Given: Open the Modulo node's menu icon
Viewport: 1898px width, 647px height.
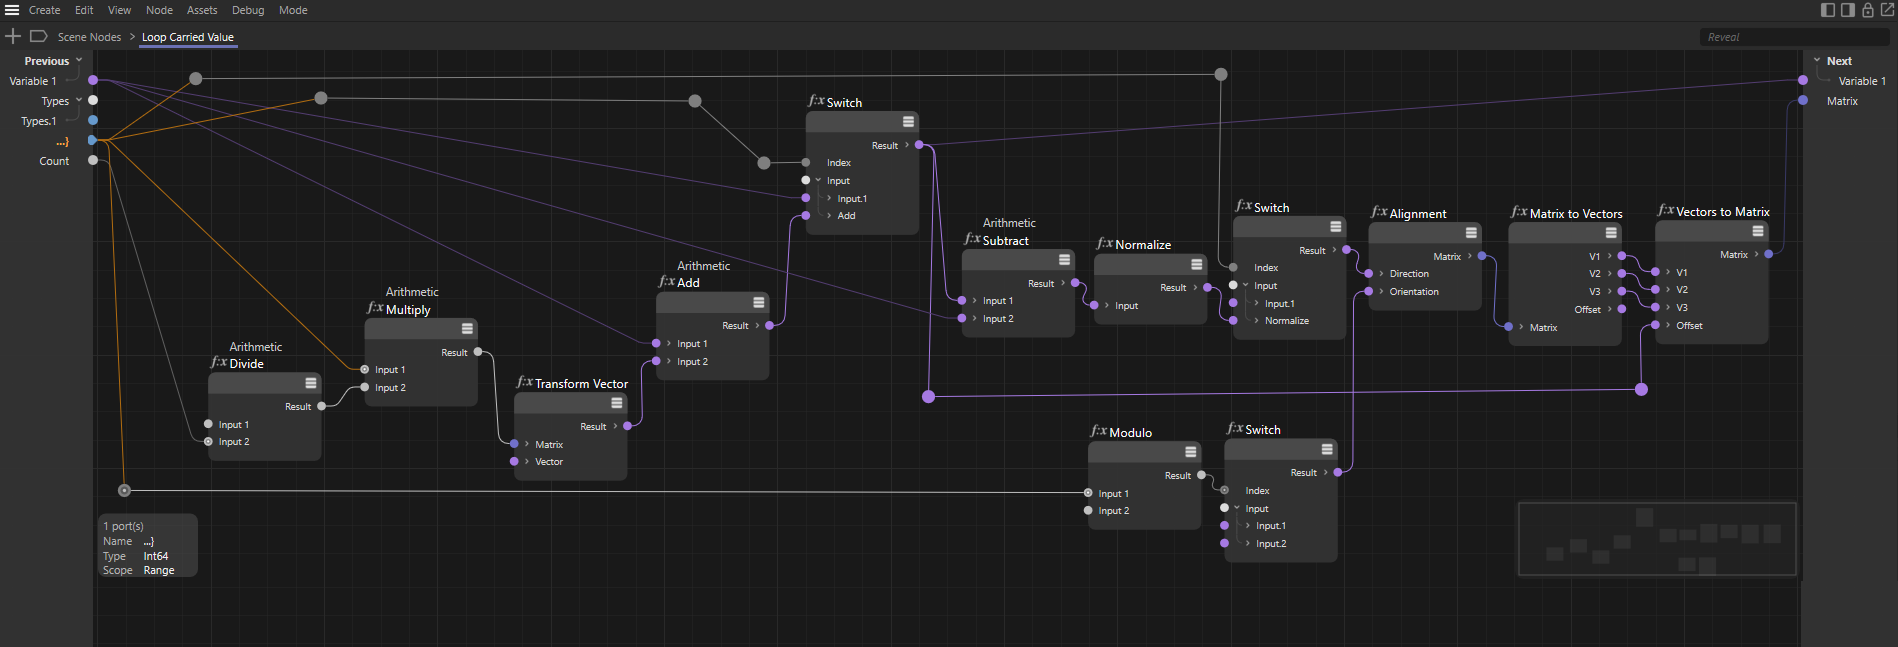Looking at the screenshot, I should (1191, 452).
